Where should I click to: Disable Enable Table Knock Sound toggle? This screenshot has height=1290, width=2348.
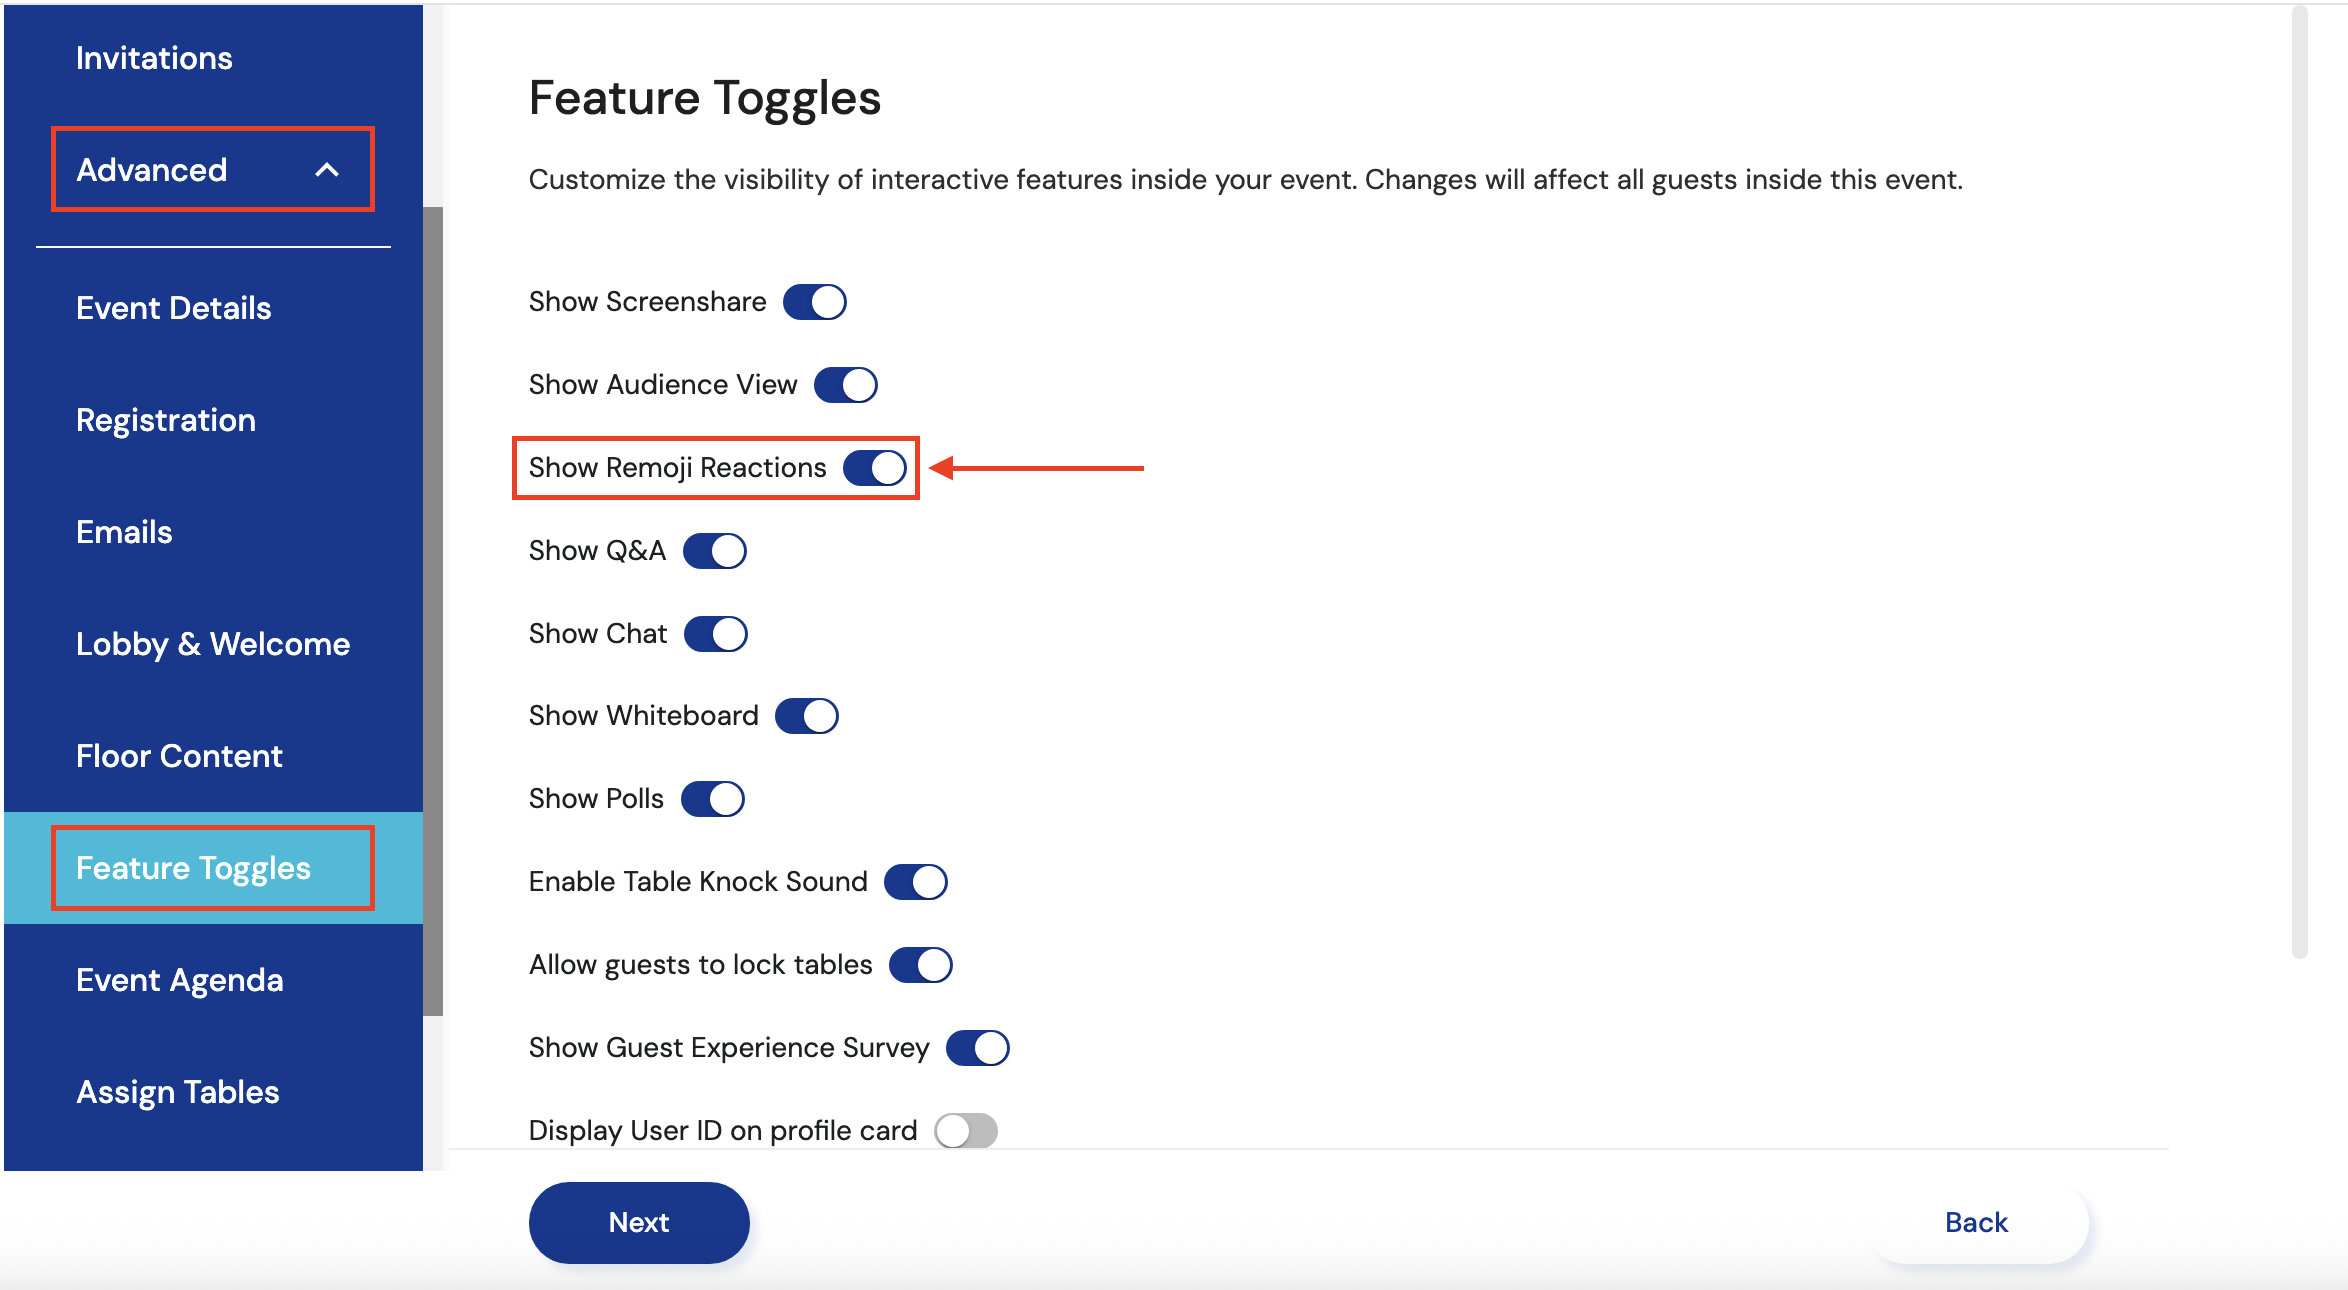(915, 882)
